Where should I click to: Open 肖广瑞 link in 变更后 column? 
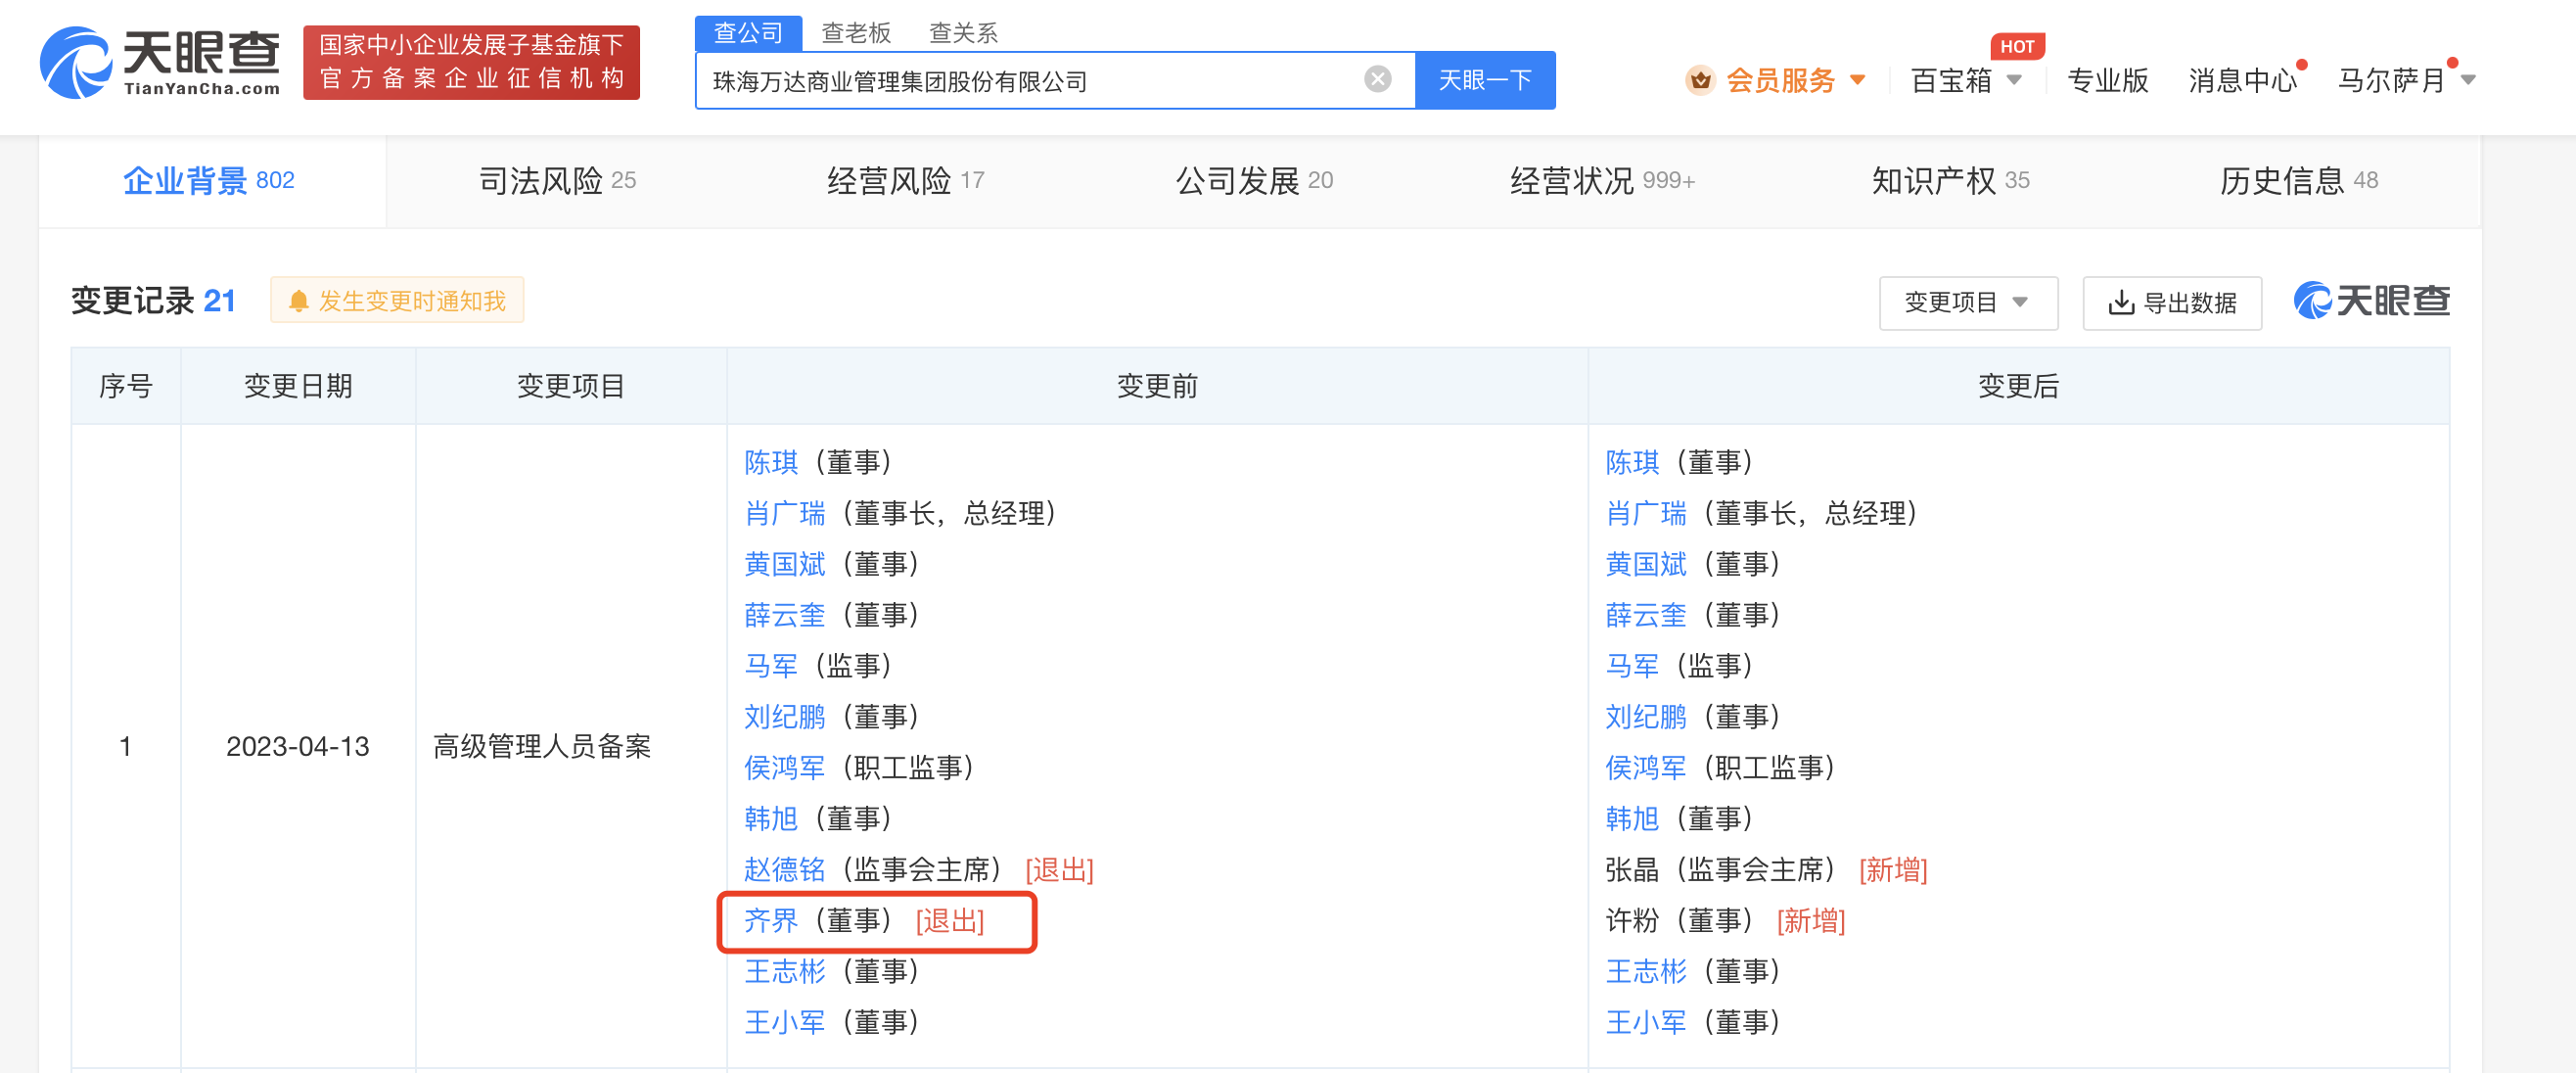pyautogui.click(x=1645, y=513)
